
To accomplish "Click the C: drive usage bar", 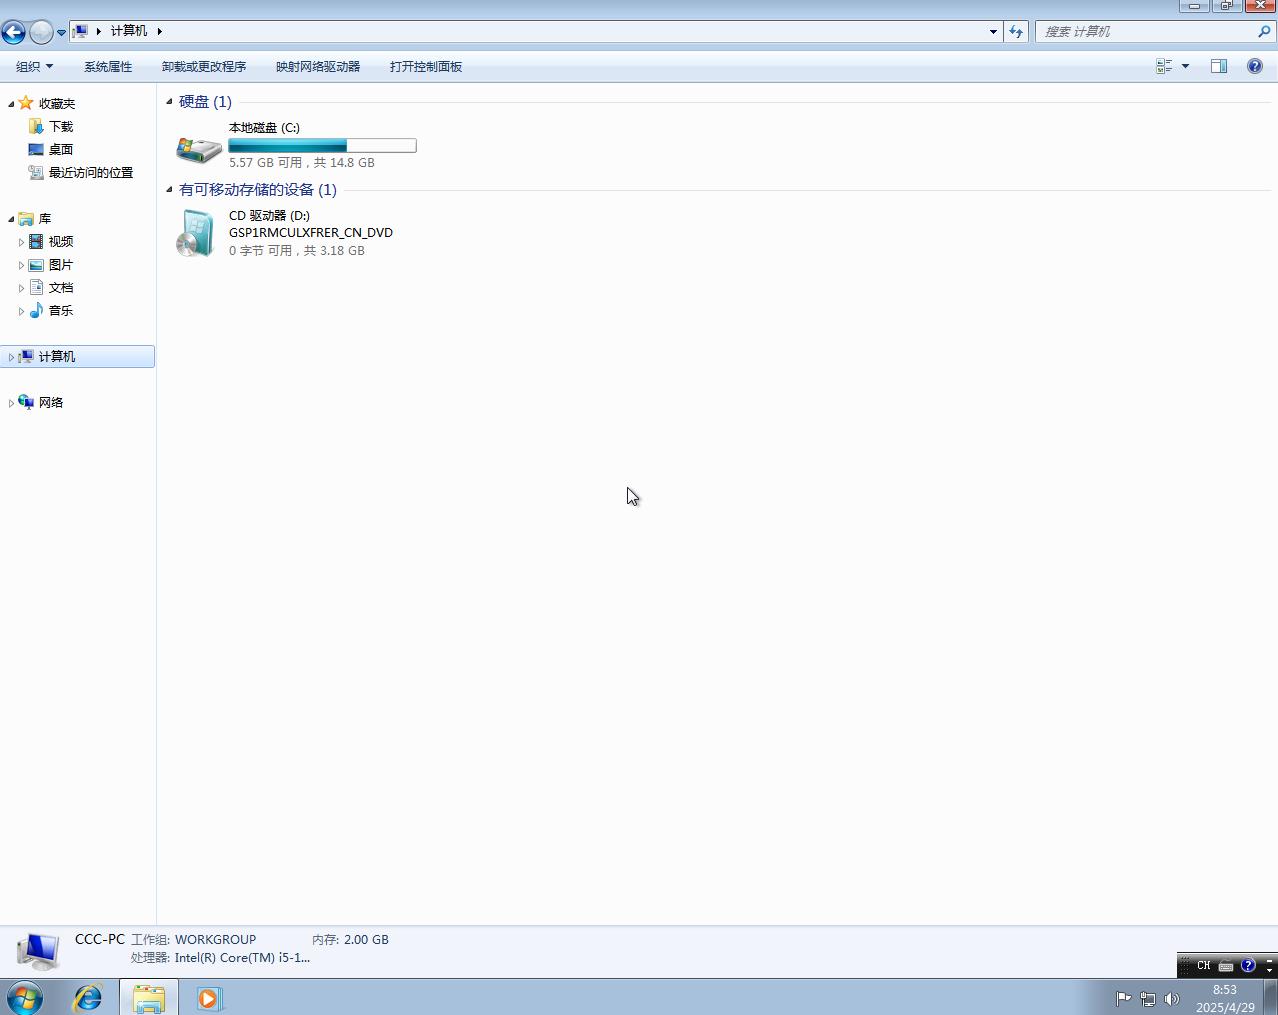I will pyautogui.click(x=322, y=146).
